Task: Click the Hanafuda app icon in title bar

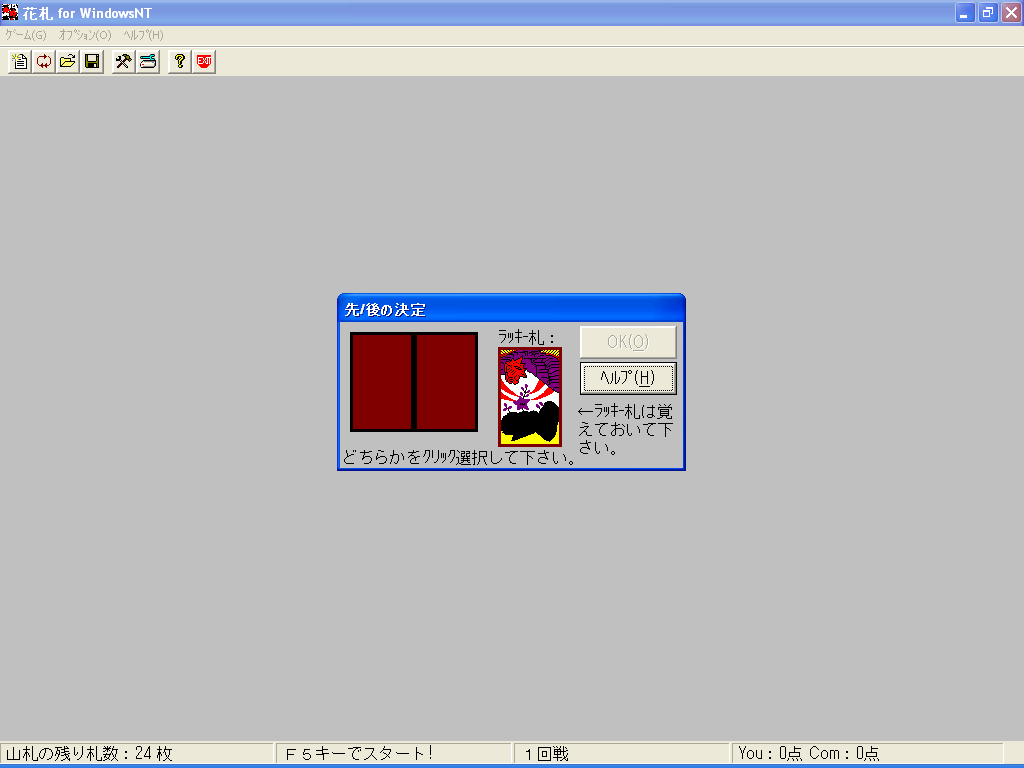Action: click(10, 12)
